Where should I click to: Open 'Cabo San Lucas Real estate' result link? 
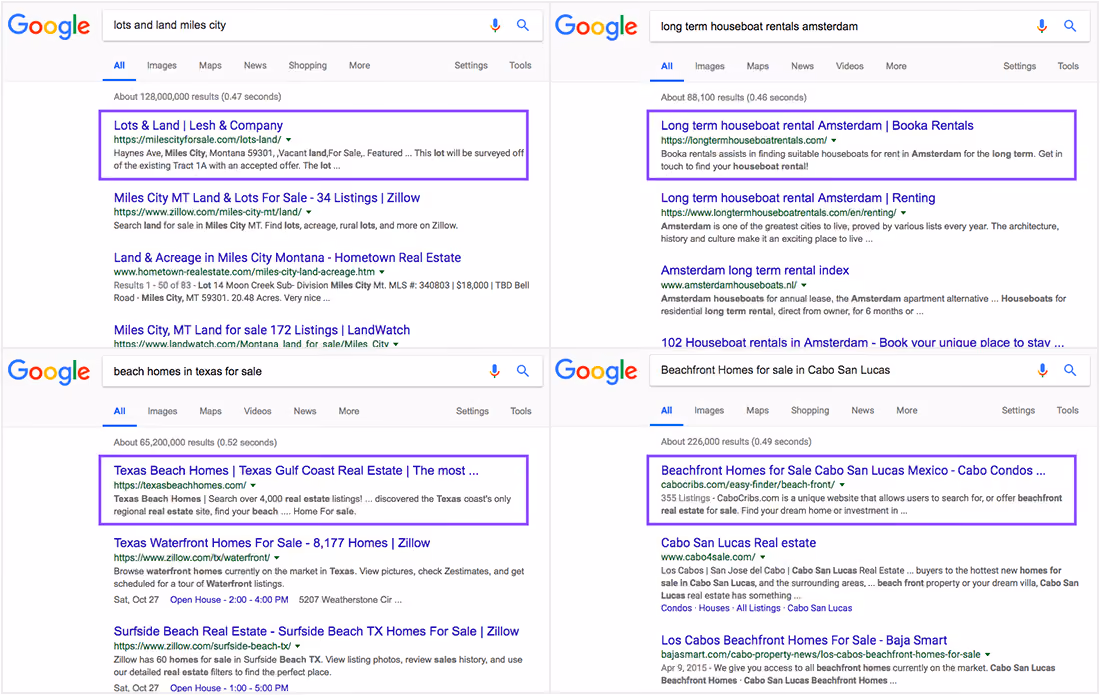[738, 543]
